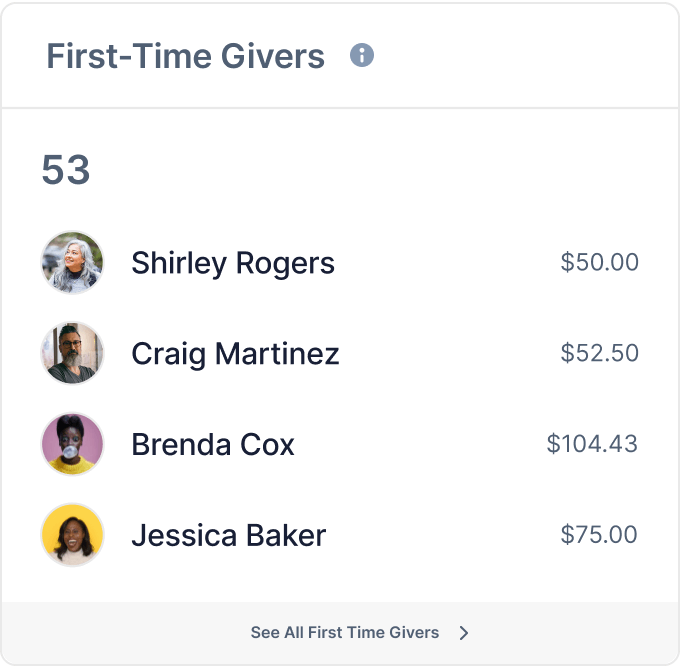Open Shirley Rogers' profile photo
This screenshot has height=666, width=680.
72,262
